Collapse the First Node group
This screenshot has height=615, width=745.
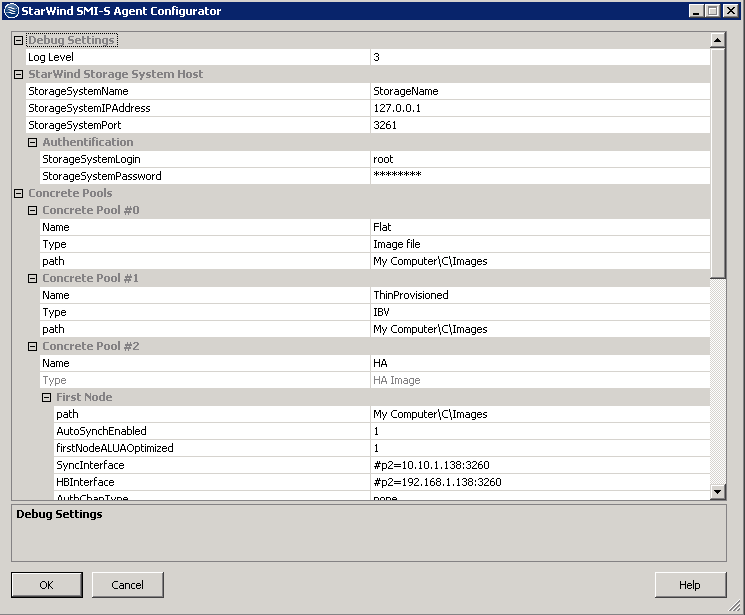[x=46, y=397]
